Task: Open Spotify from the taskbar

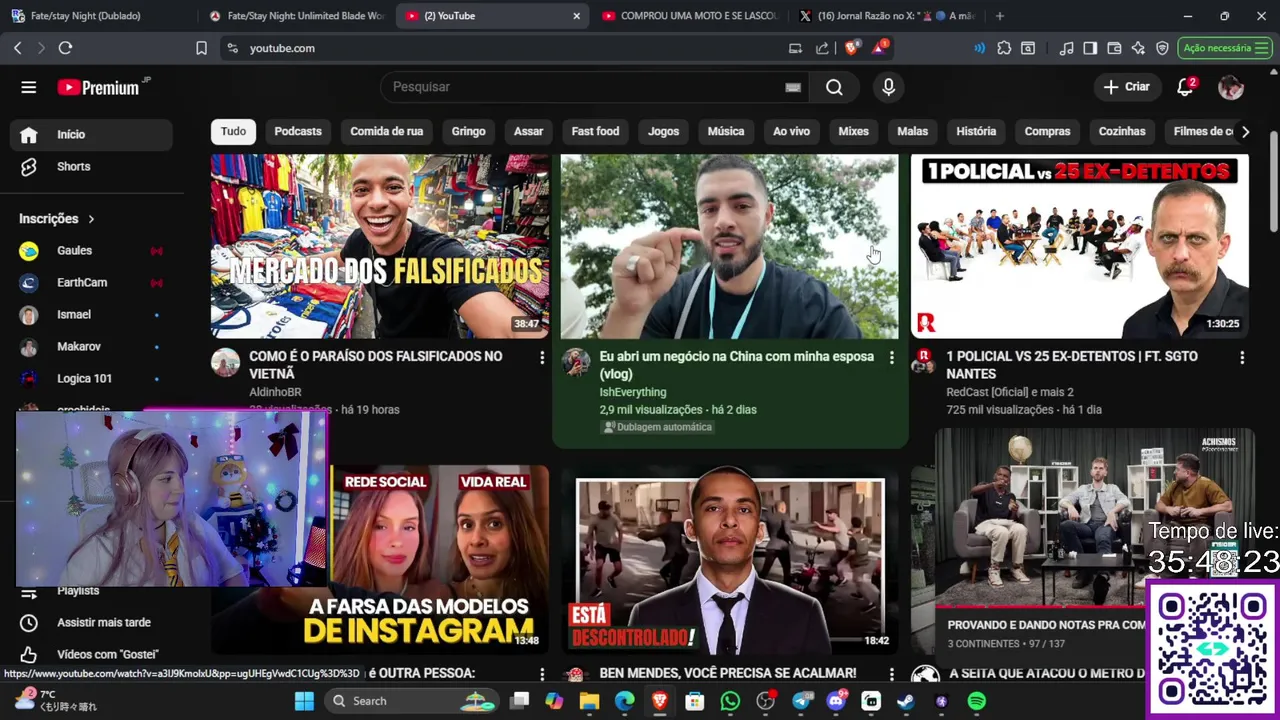Action: click(976, 701)
